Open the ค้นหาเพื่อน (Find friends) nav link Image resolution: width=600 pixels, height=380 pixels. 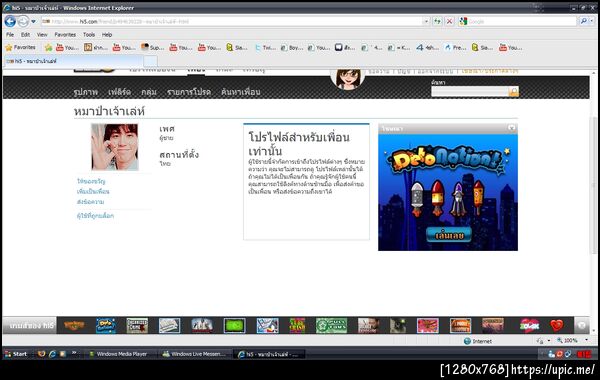coord(241,92)
